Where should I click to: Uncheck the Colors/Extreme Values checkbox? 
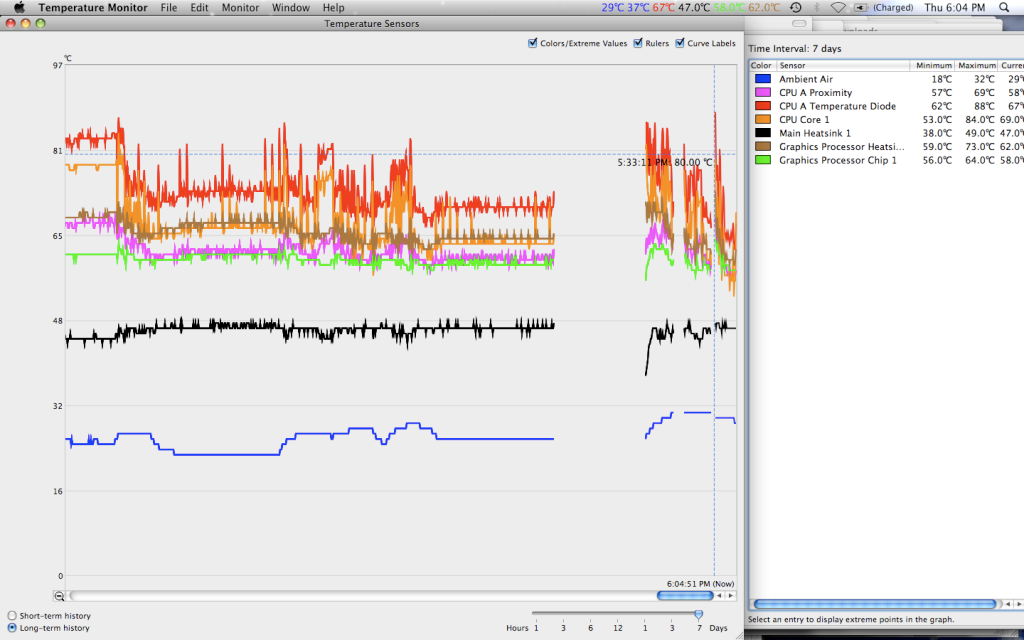(532, 43)
